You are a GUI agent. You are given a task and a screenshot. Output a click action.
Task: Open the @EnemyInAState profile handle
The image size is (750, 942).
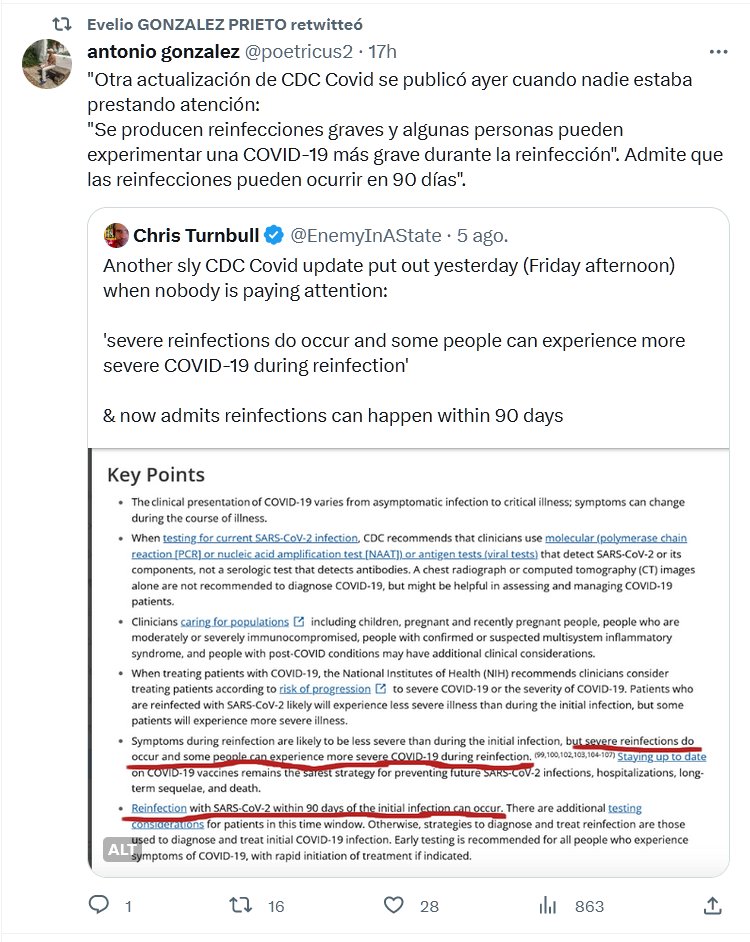coord(365,236)
